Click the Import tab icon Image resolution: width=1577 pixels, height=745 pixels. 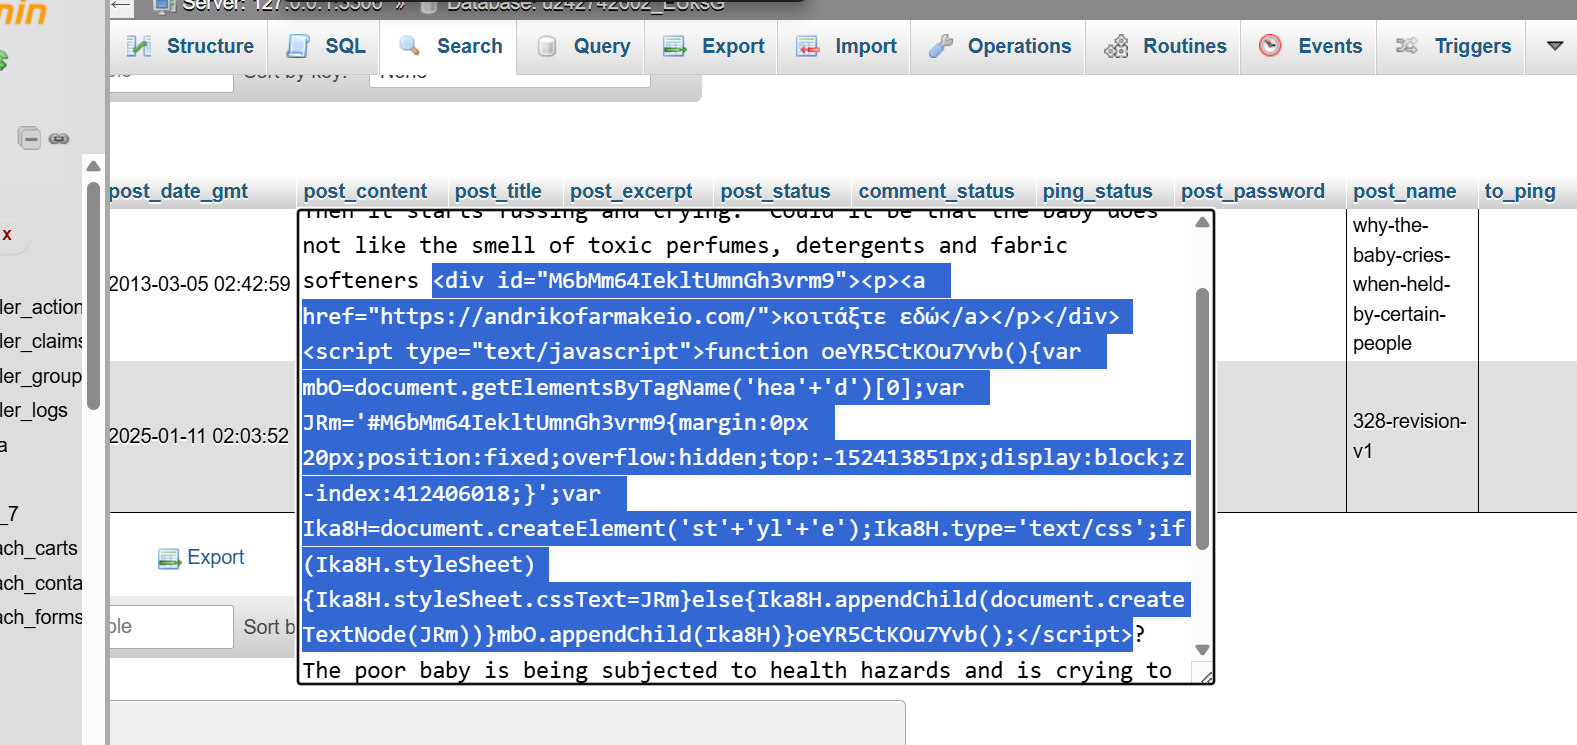point(807,46)
